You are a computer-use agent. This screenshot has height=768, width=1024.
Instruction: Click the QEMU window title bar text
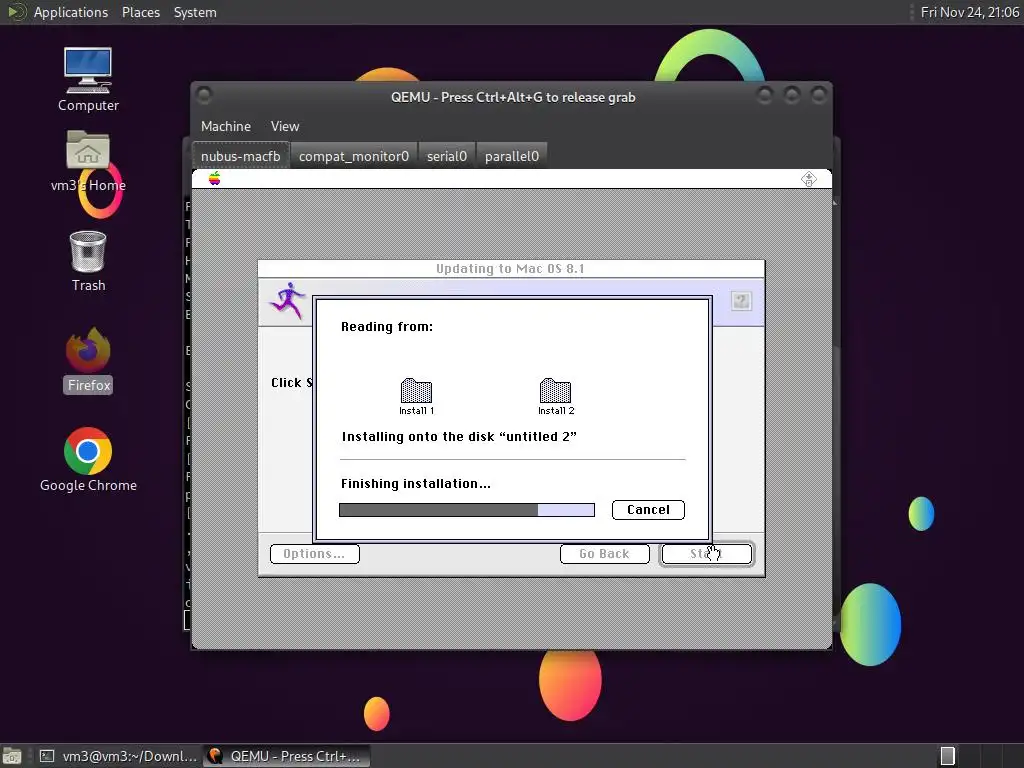tap(513, 97)
